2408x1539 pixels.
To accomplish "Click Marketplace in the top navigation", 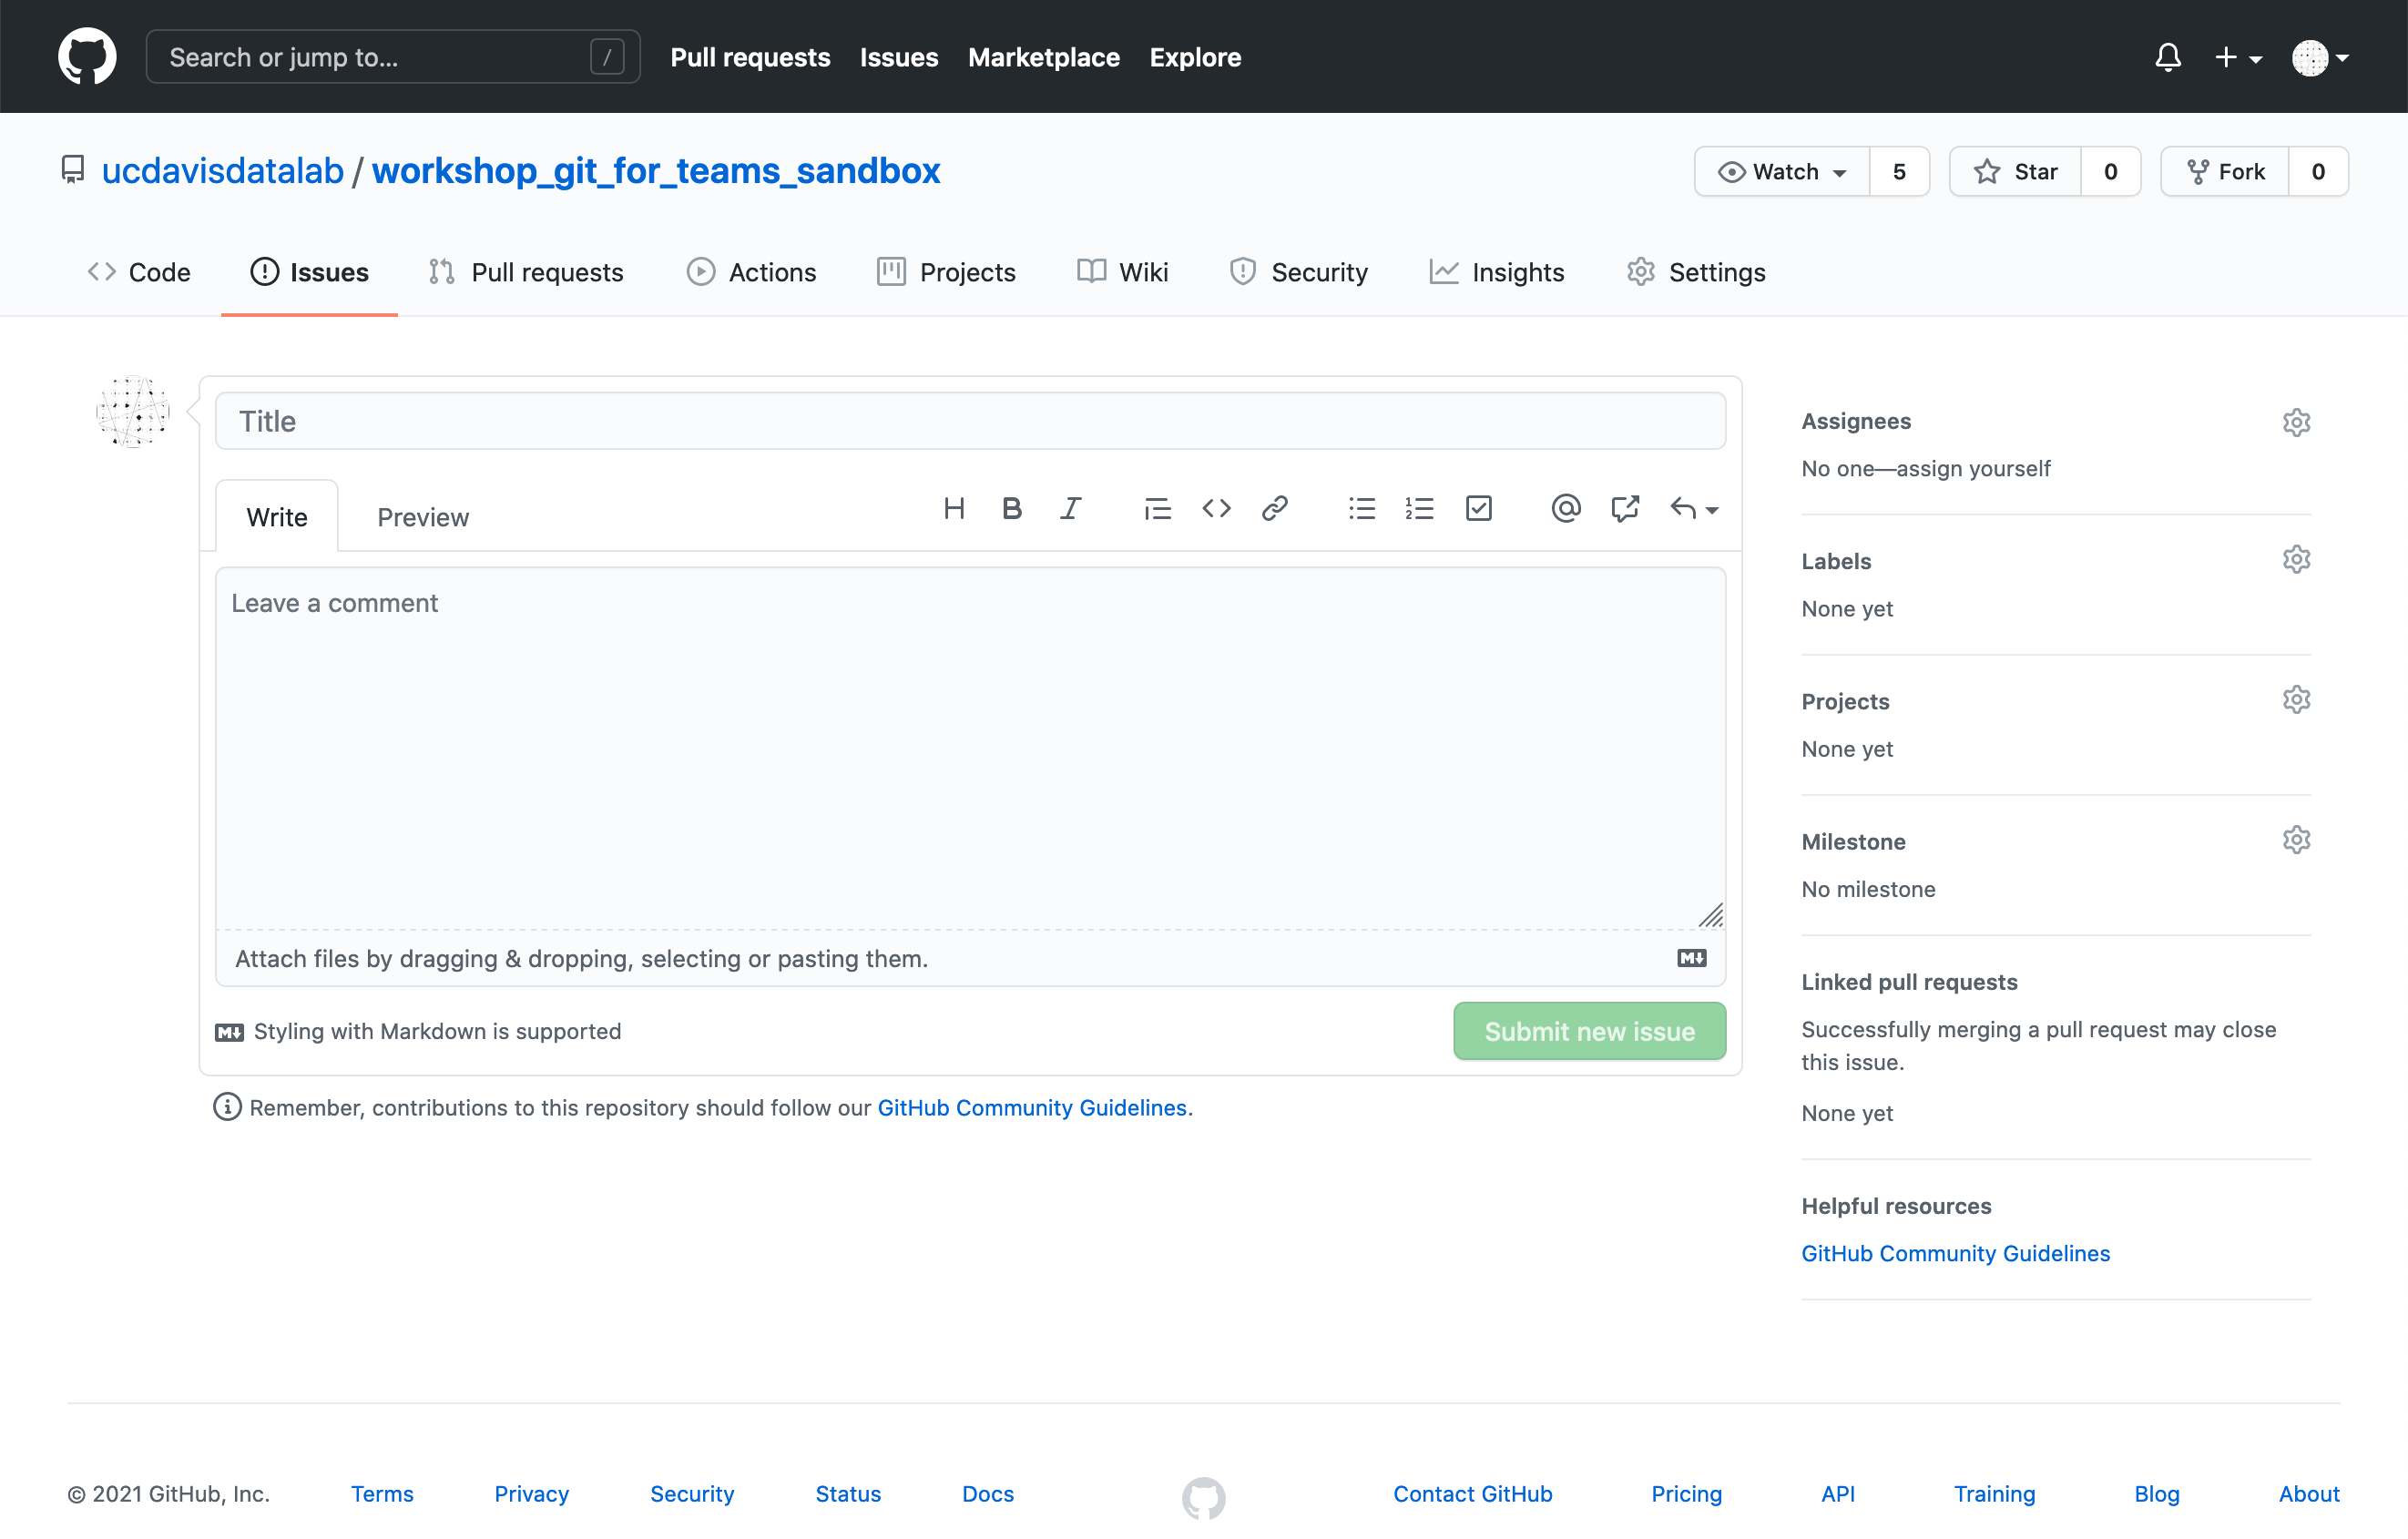I will click(x=1044, y=57).
